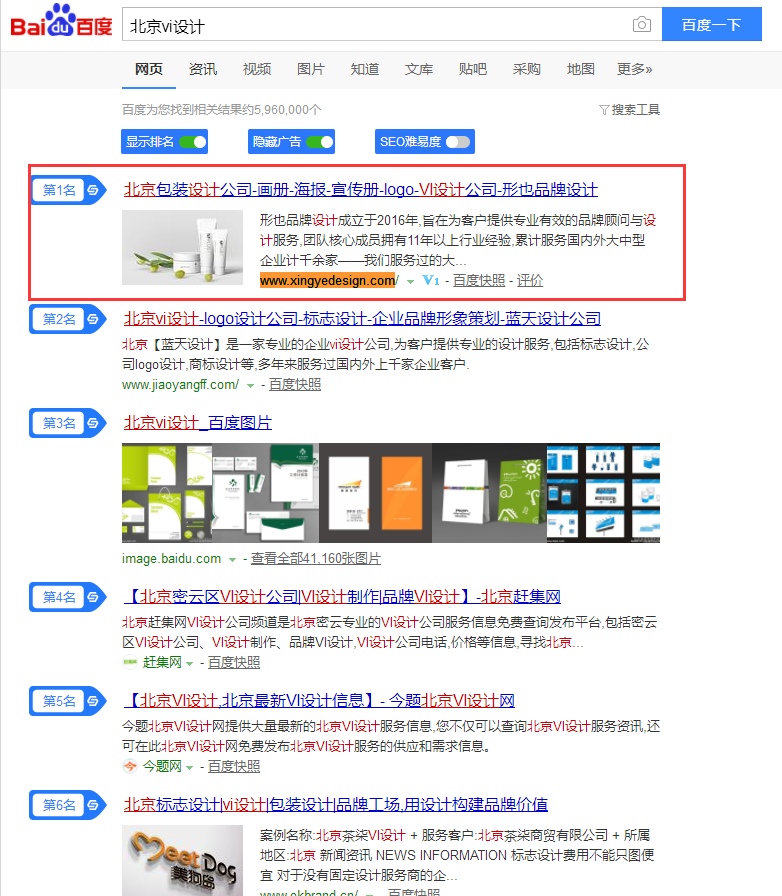Screen dimensions: 782x896
Task: Toggle 显示排名 switch
Action: pos(193,142)
